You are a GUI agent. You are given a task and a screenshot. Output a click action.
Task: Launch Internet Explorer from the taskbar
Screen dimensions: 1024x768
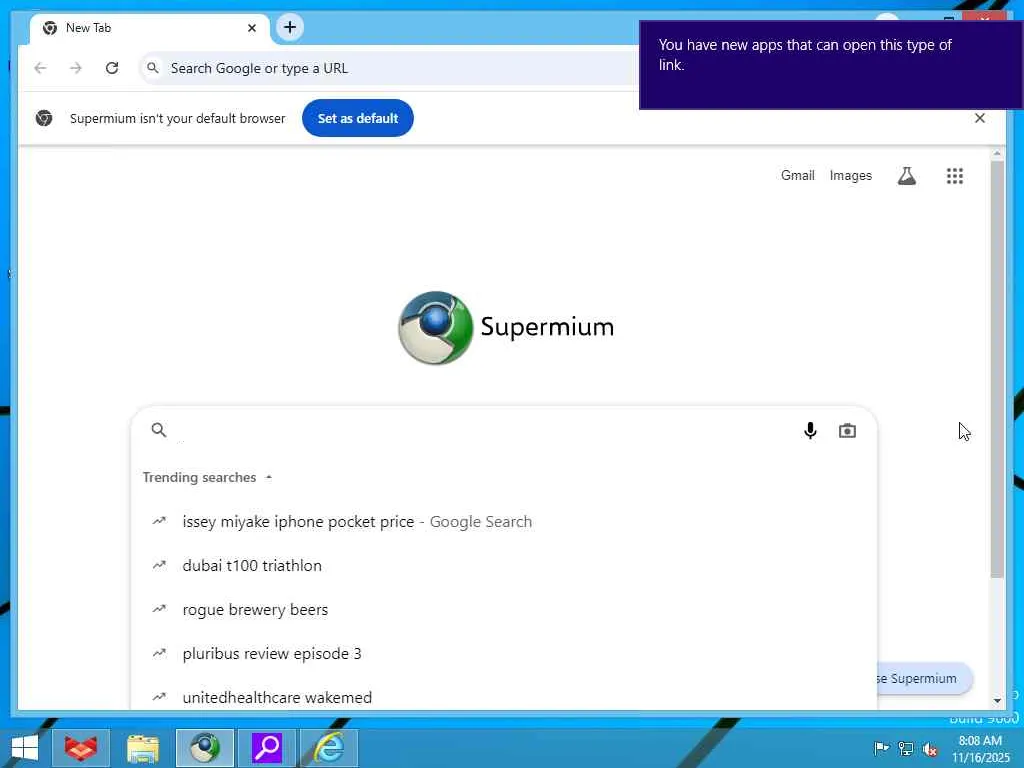click(x=328, y=748)
